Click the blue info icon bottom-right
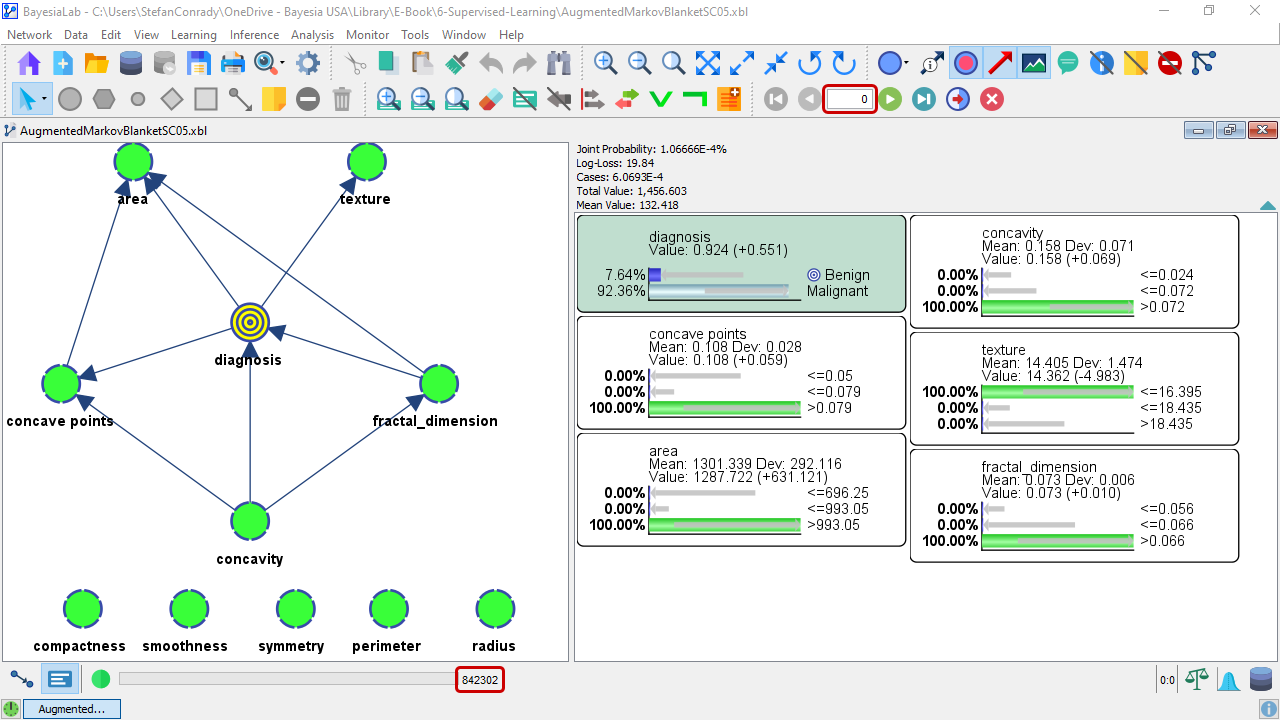The height and width of the screenshot is (720, 1280). tap(1268, 709)
